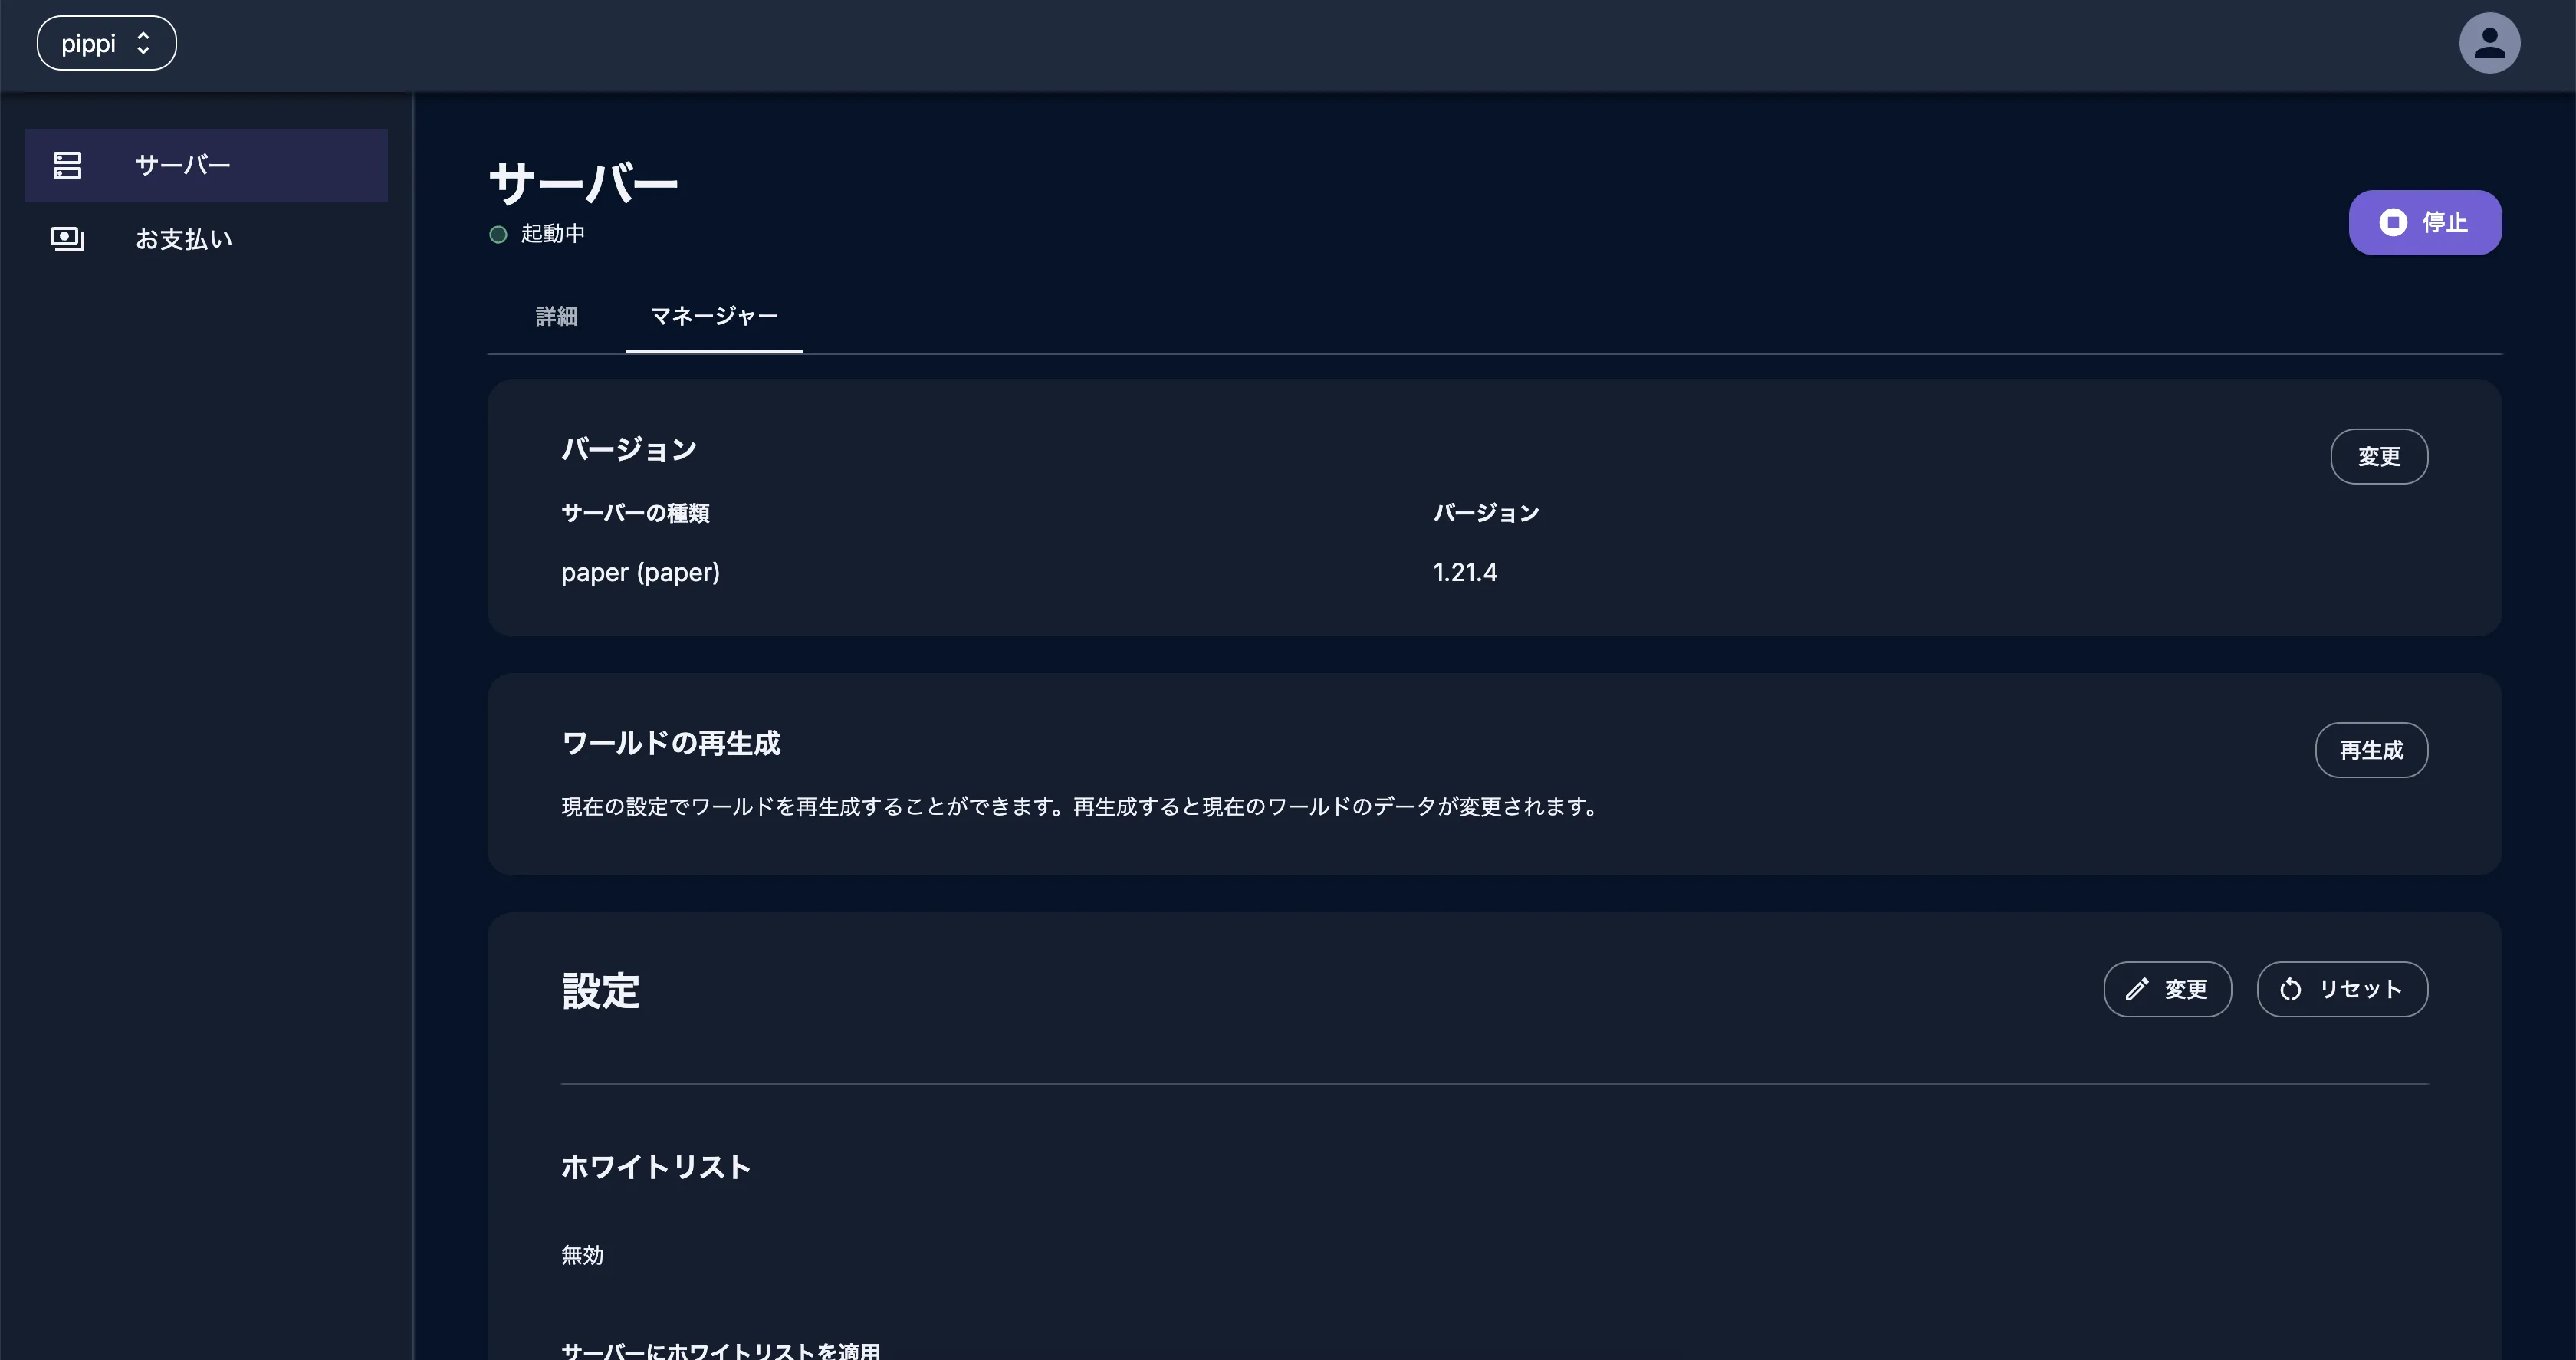Click the server rack icon in sidebar
Viewport: 2576px width, 1360px height.
[67, 165]
